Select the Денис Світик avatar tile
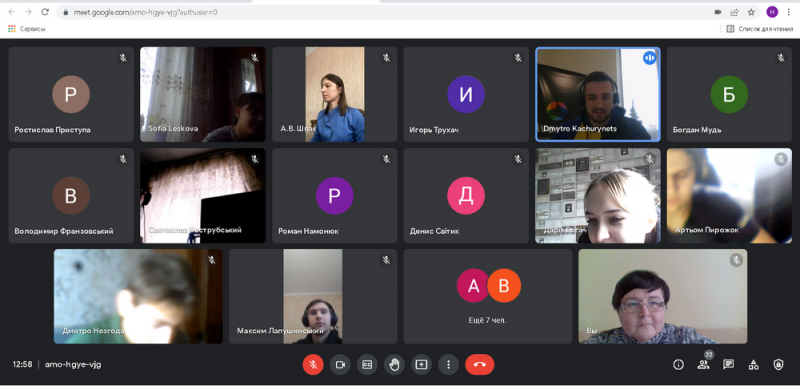This screenshot has width=800, height=386. pos(466,196)
